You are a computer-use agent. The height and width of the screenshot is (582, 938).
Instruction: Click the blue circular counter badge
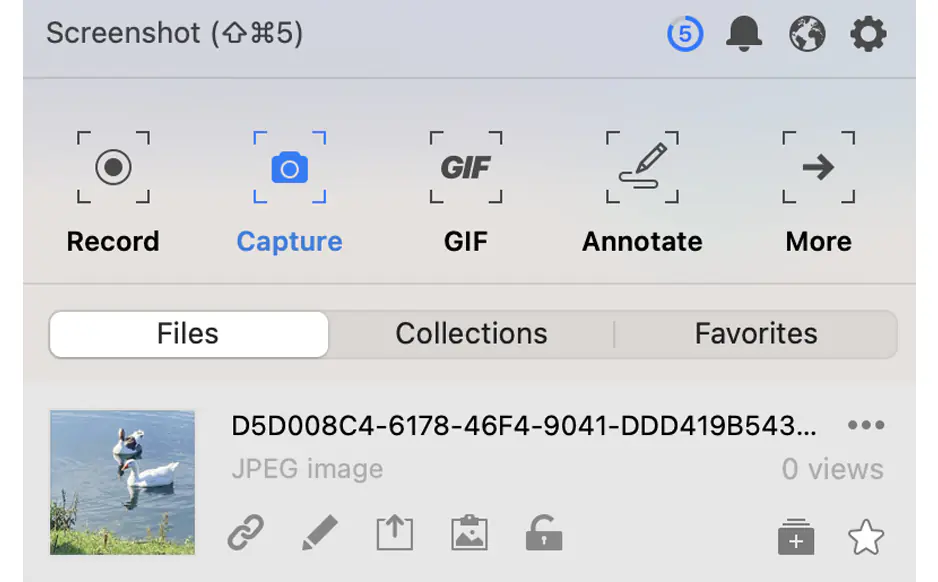click(685, 35)
